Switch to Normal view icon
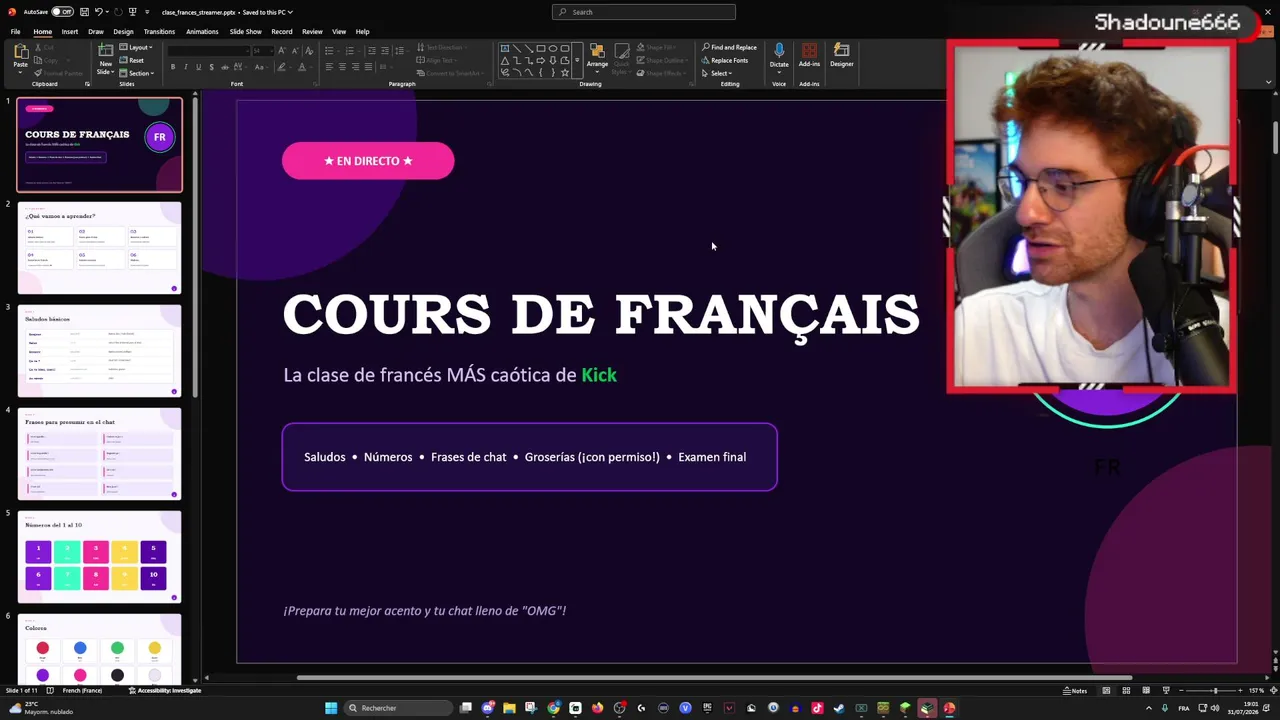The width and height of the screenshot is (1280, 720). pyautogui.click(x=1106, y=691)
